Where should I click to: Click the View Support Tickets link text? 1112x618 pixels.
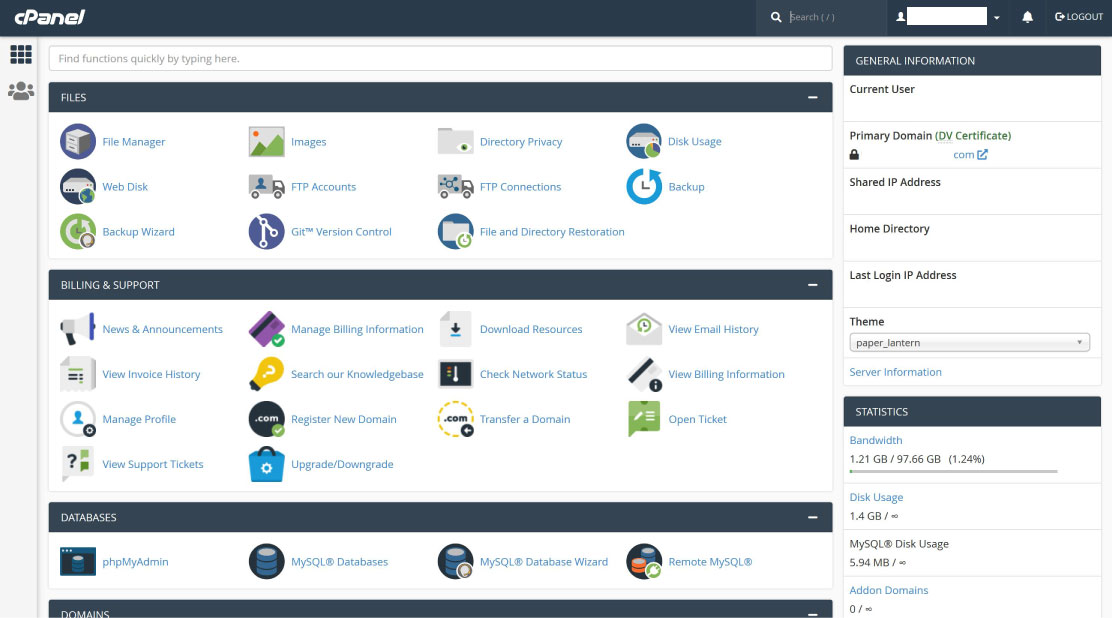(152, 464)
